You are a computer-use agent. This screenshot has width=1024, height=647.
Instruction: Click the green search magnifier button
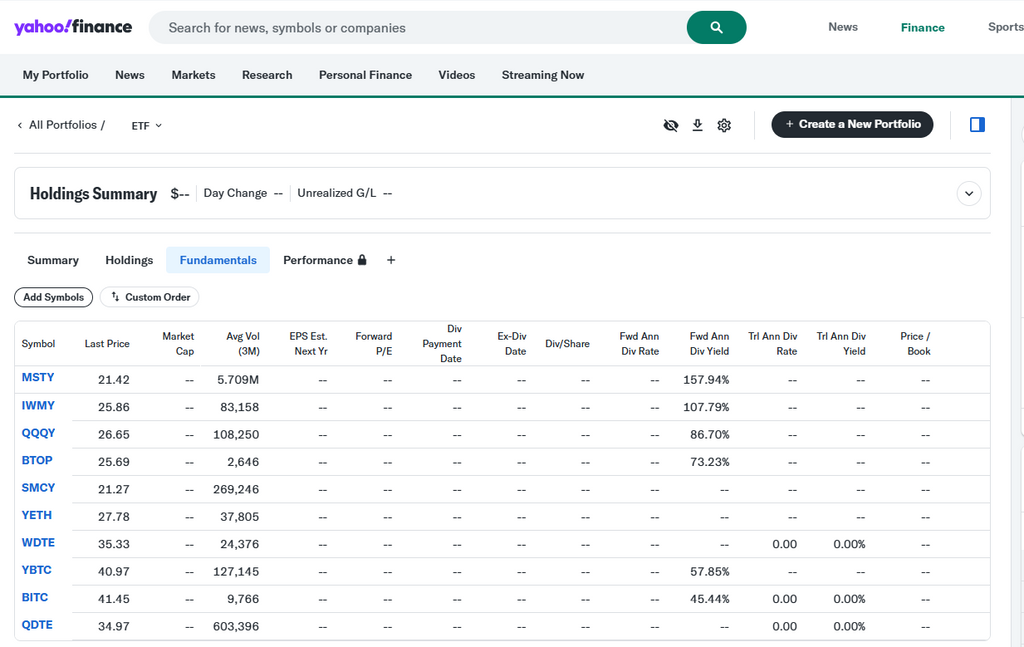tap(716, 28)
